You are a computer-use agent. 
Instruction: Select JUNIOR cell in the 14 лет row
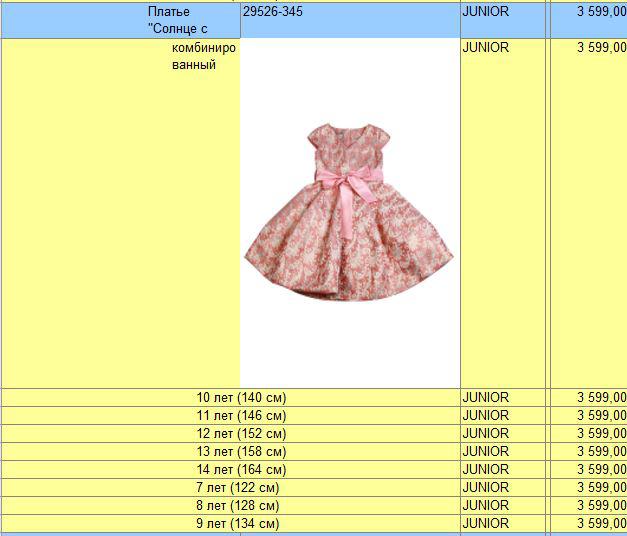502,470
